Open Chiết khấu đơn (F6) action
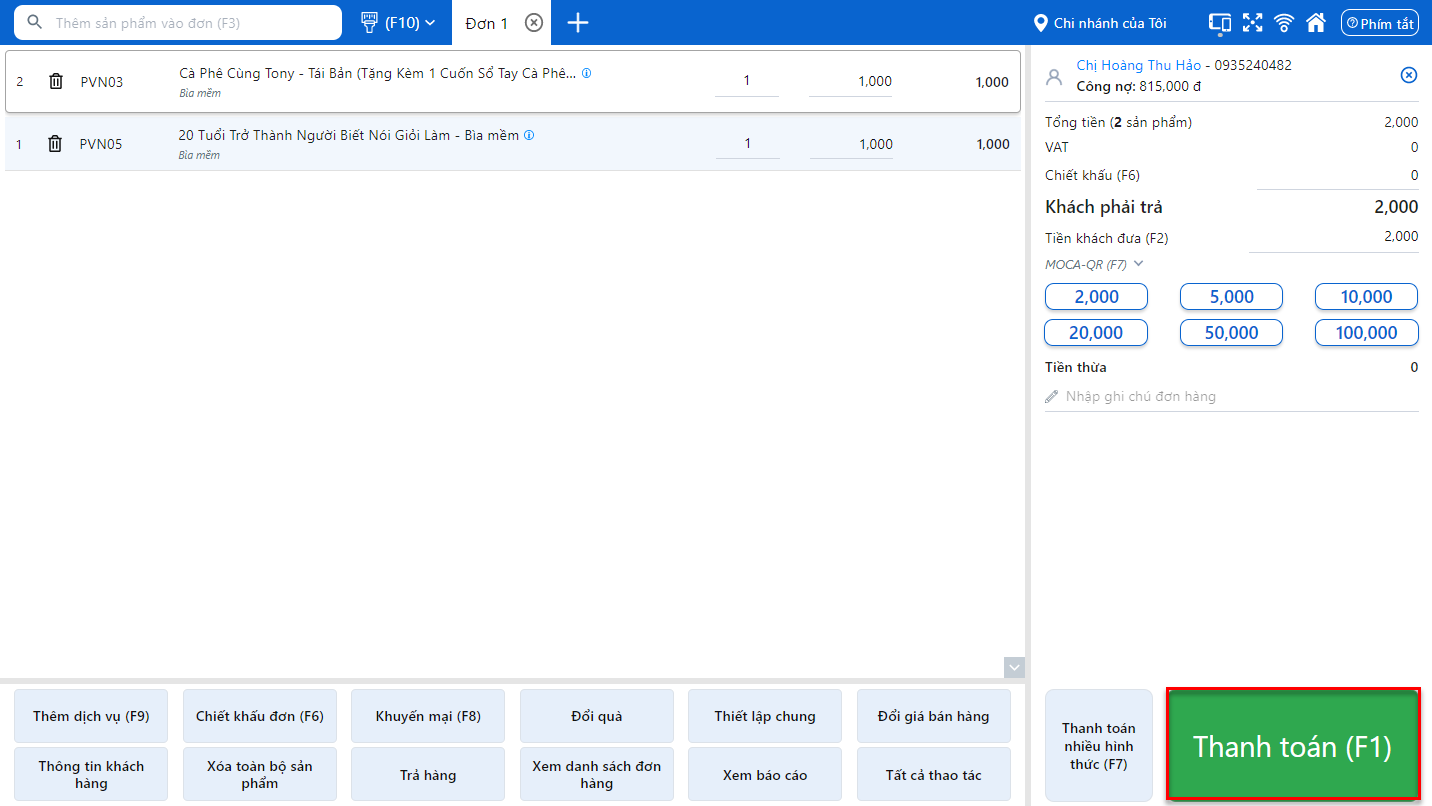 [260, 716]
